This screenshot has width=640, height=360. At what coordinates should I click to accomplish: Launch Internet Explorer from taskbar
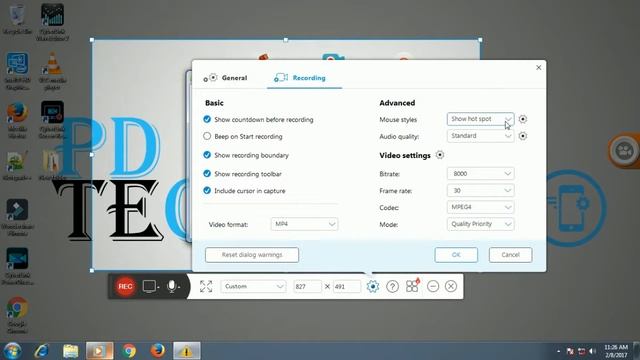coord(41,351)
